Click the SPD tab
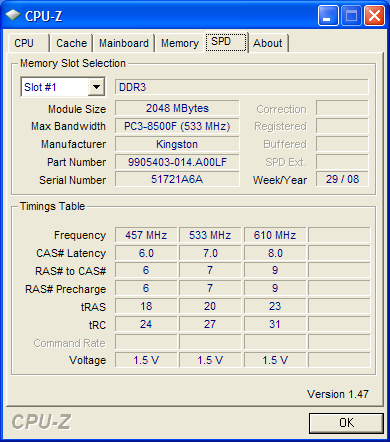390x442 pixels. tap(226, 42)
